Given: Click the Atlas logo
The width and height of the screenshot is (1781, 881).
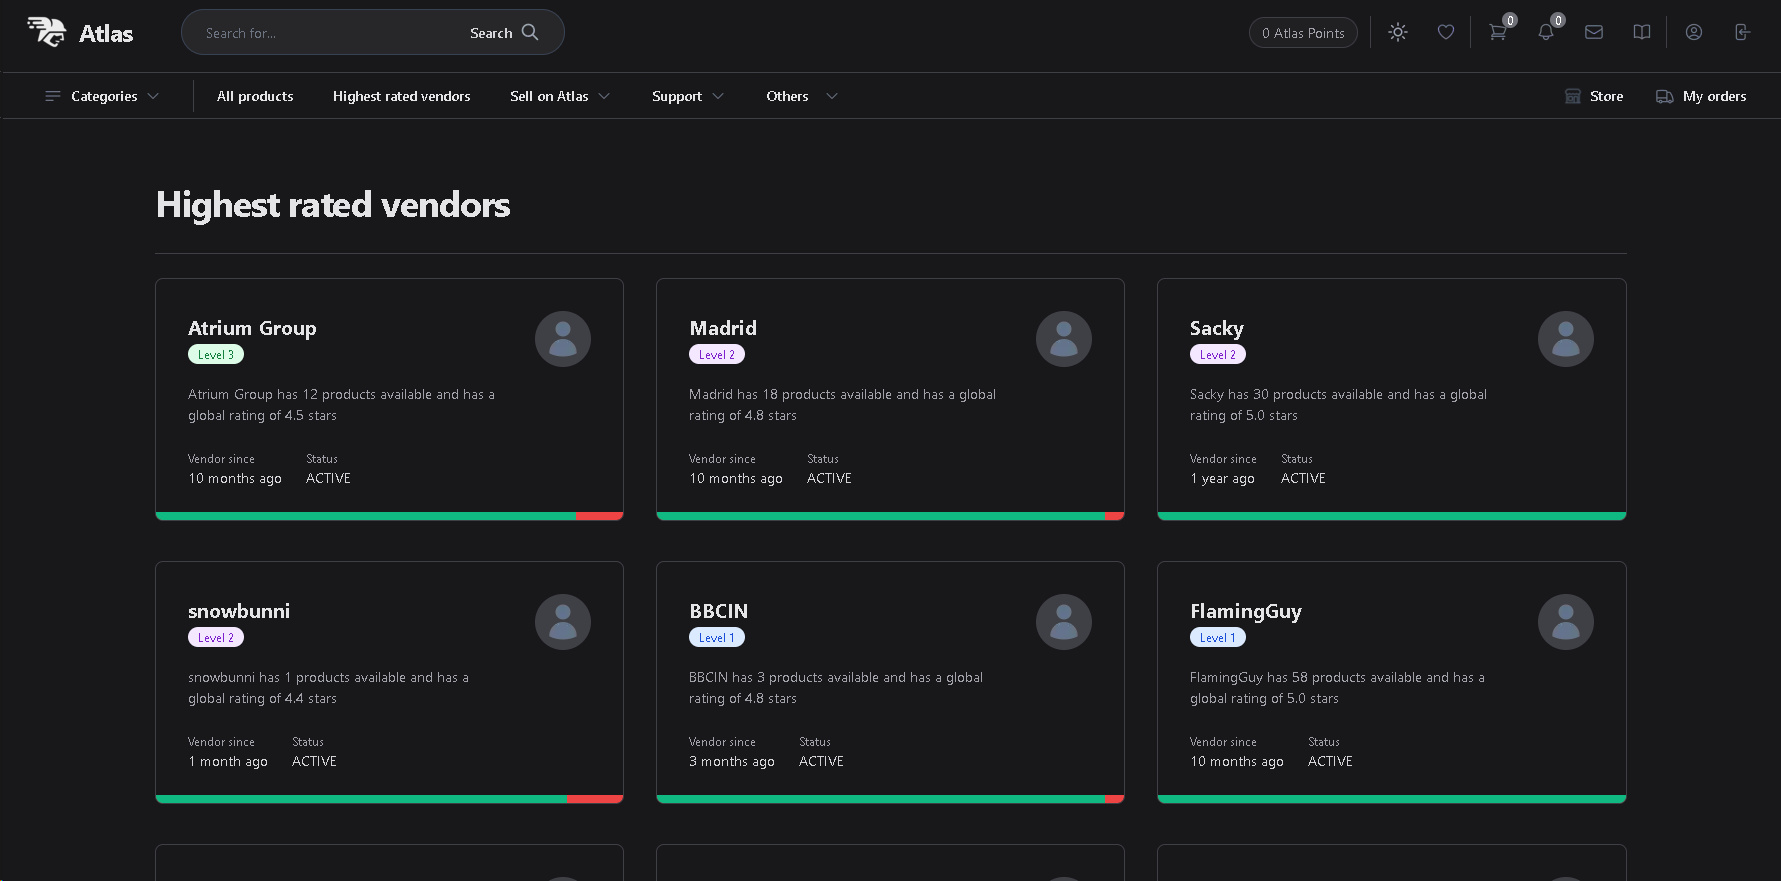Looking at the screenshot, I should click(80, 32).
